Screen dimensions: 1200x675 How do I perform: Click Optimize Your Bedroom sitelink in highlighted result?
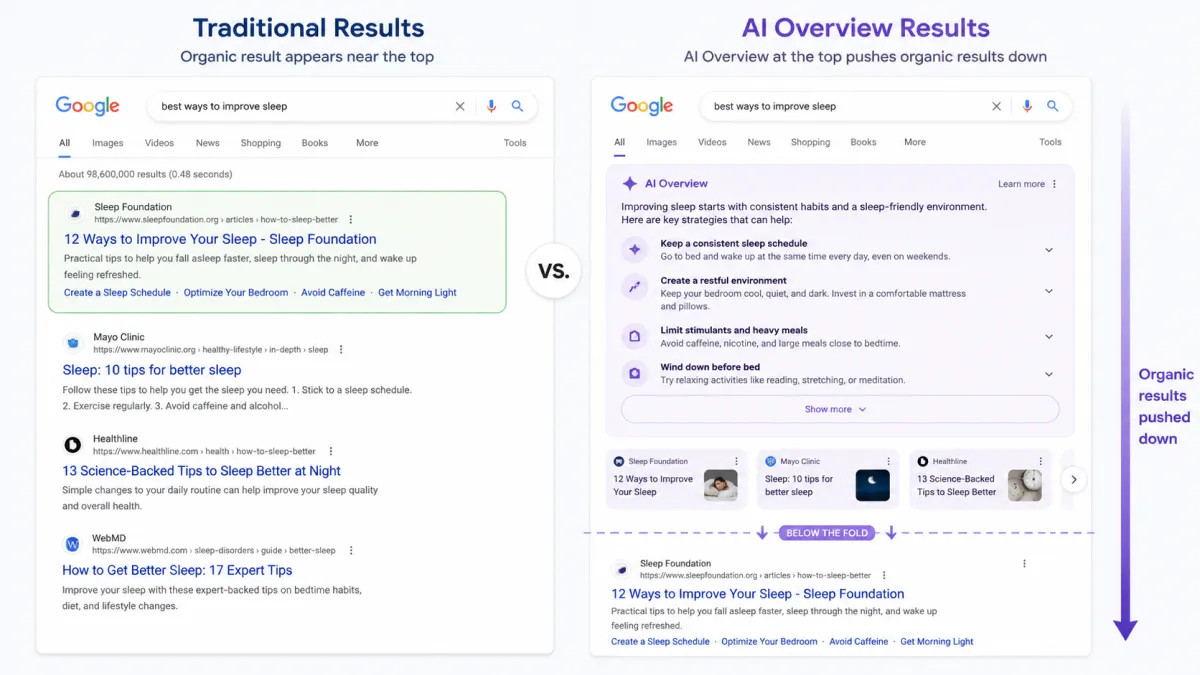(x=236, y=293)
